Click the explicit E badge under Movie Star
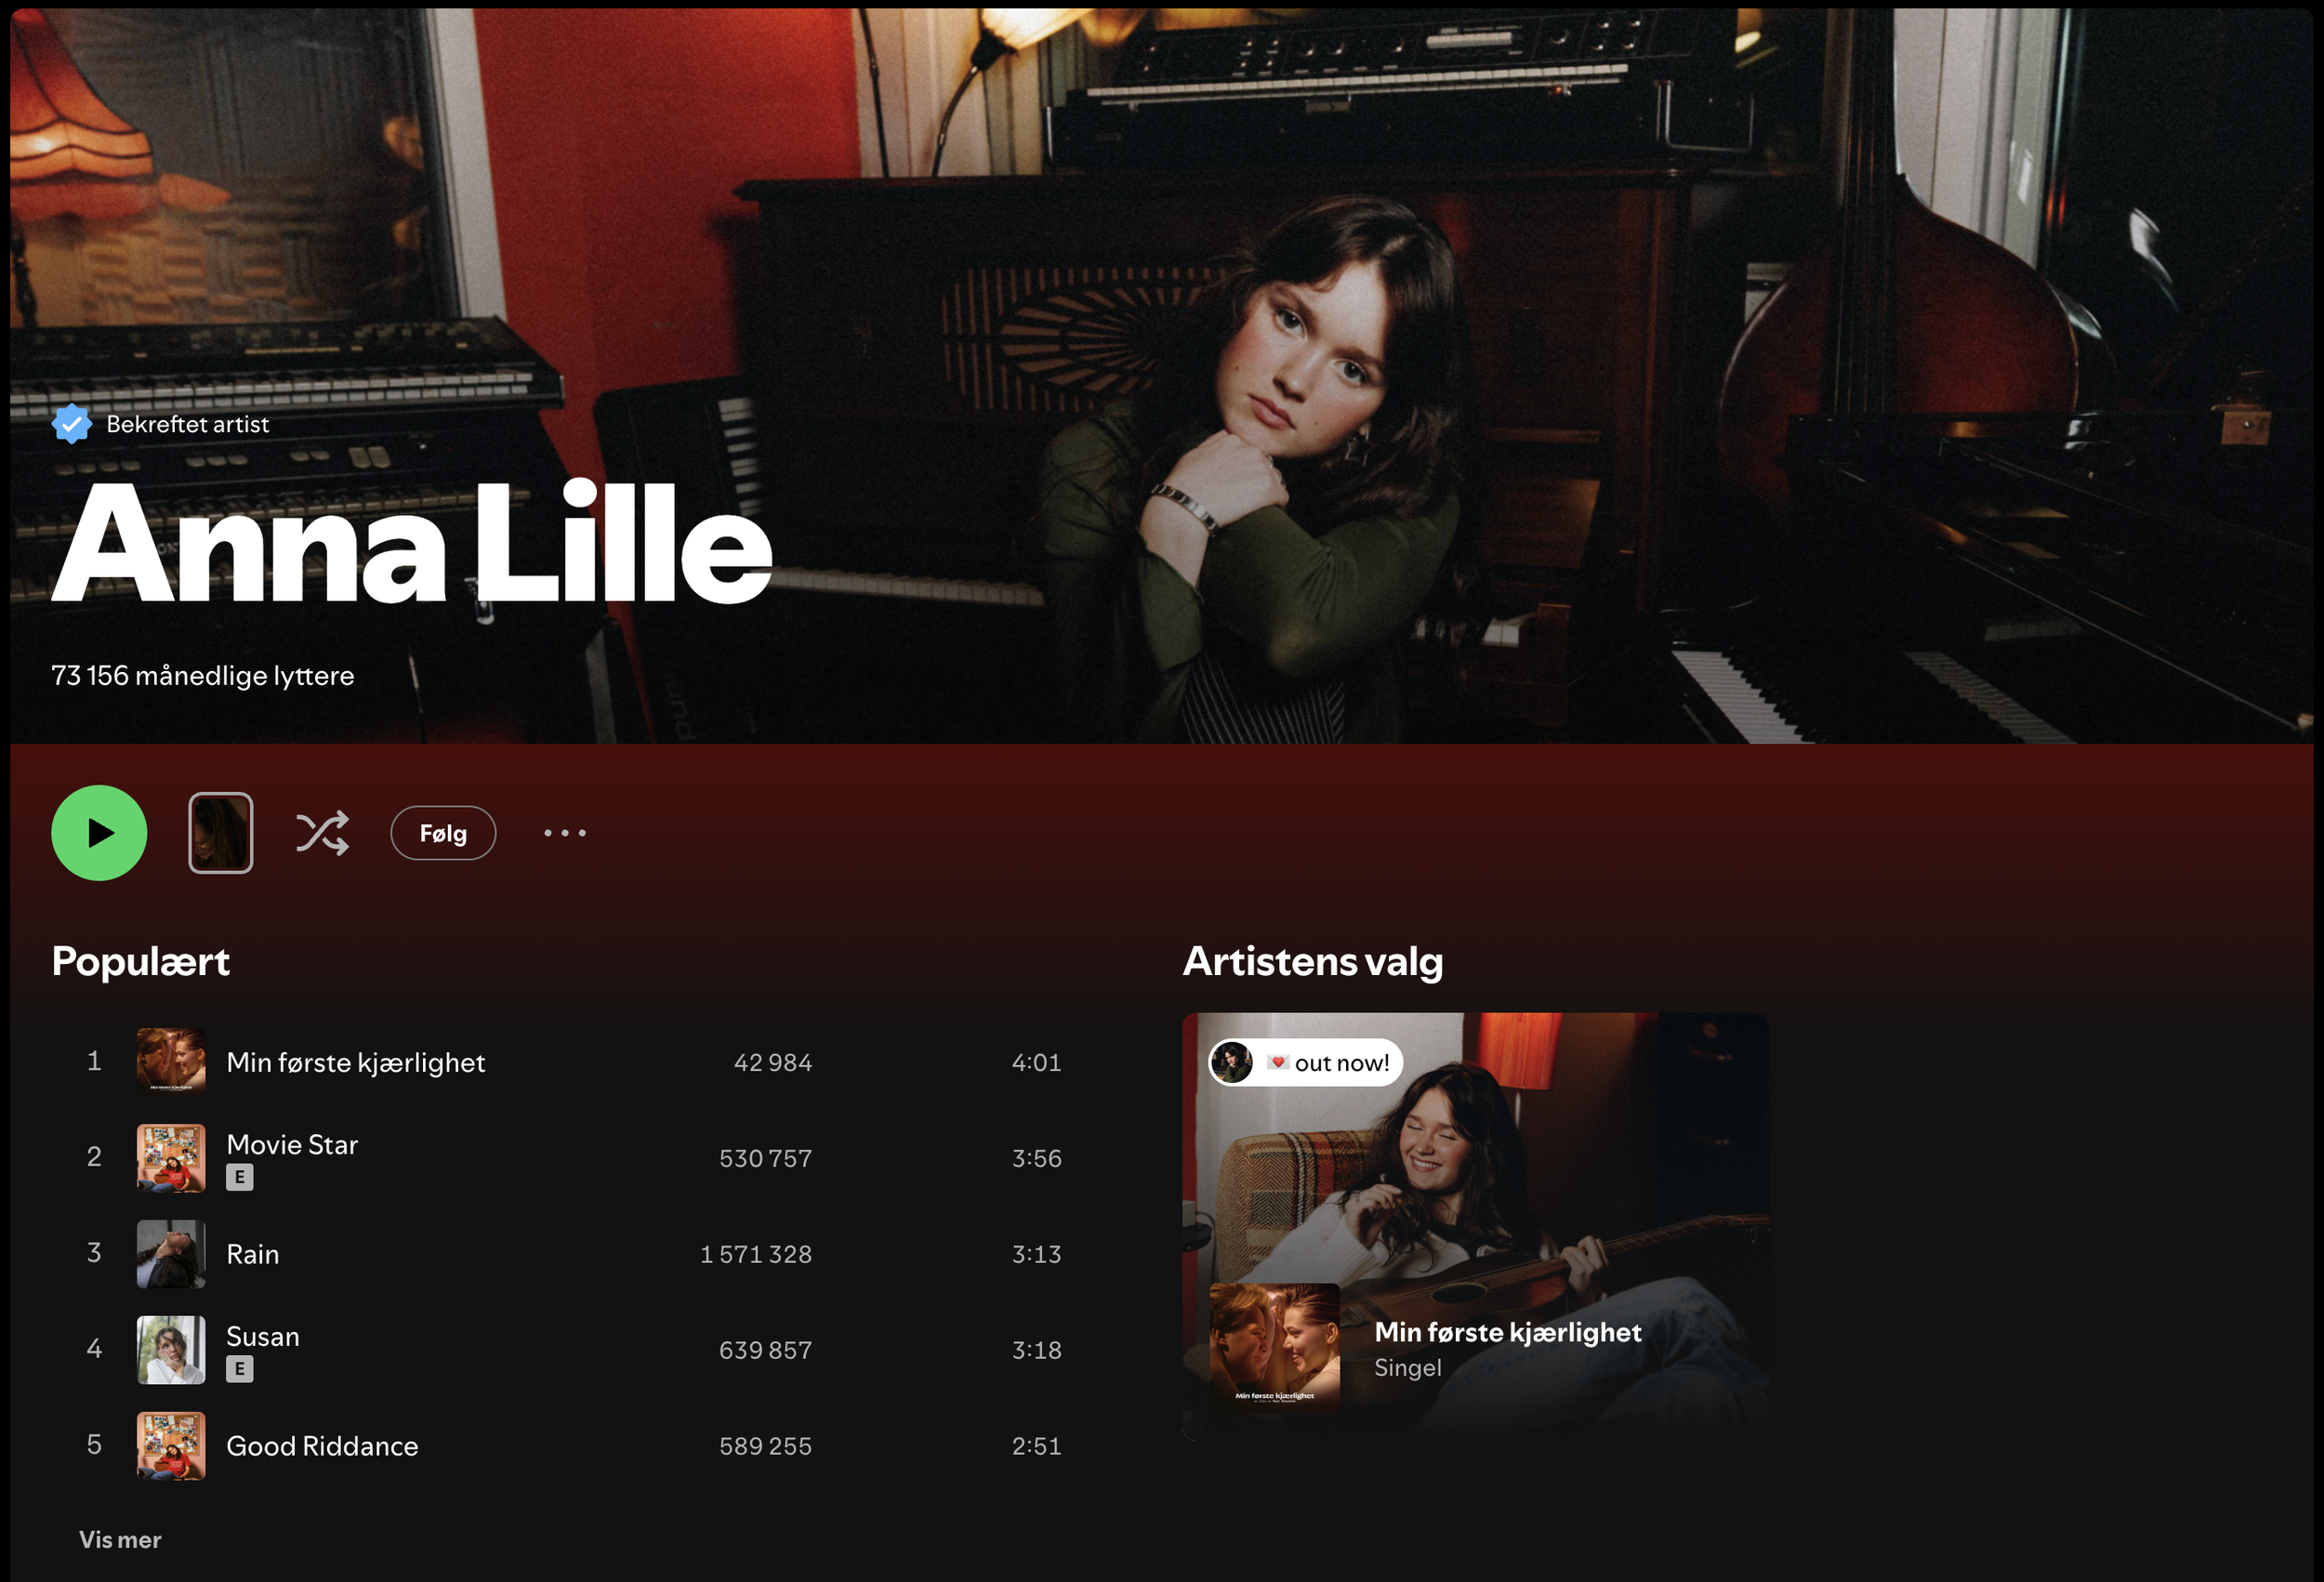The image size is (2324, 1582). point(240,1177)
